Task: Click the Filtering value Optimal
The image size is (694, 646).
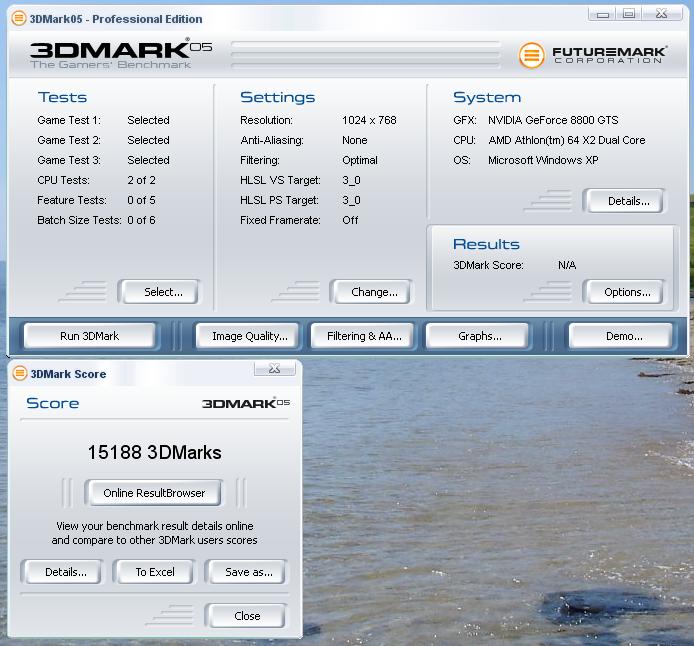Action: (x=360, y=160)
